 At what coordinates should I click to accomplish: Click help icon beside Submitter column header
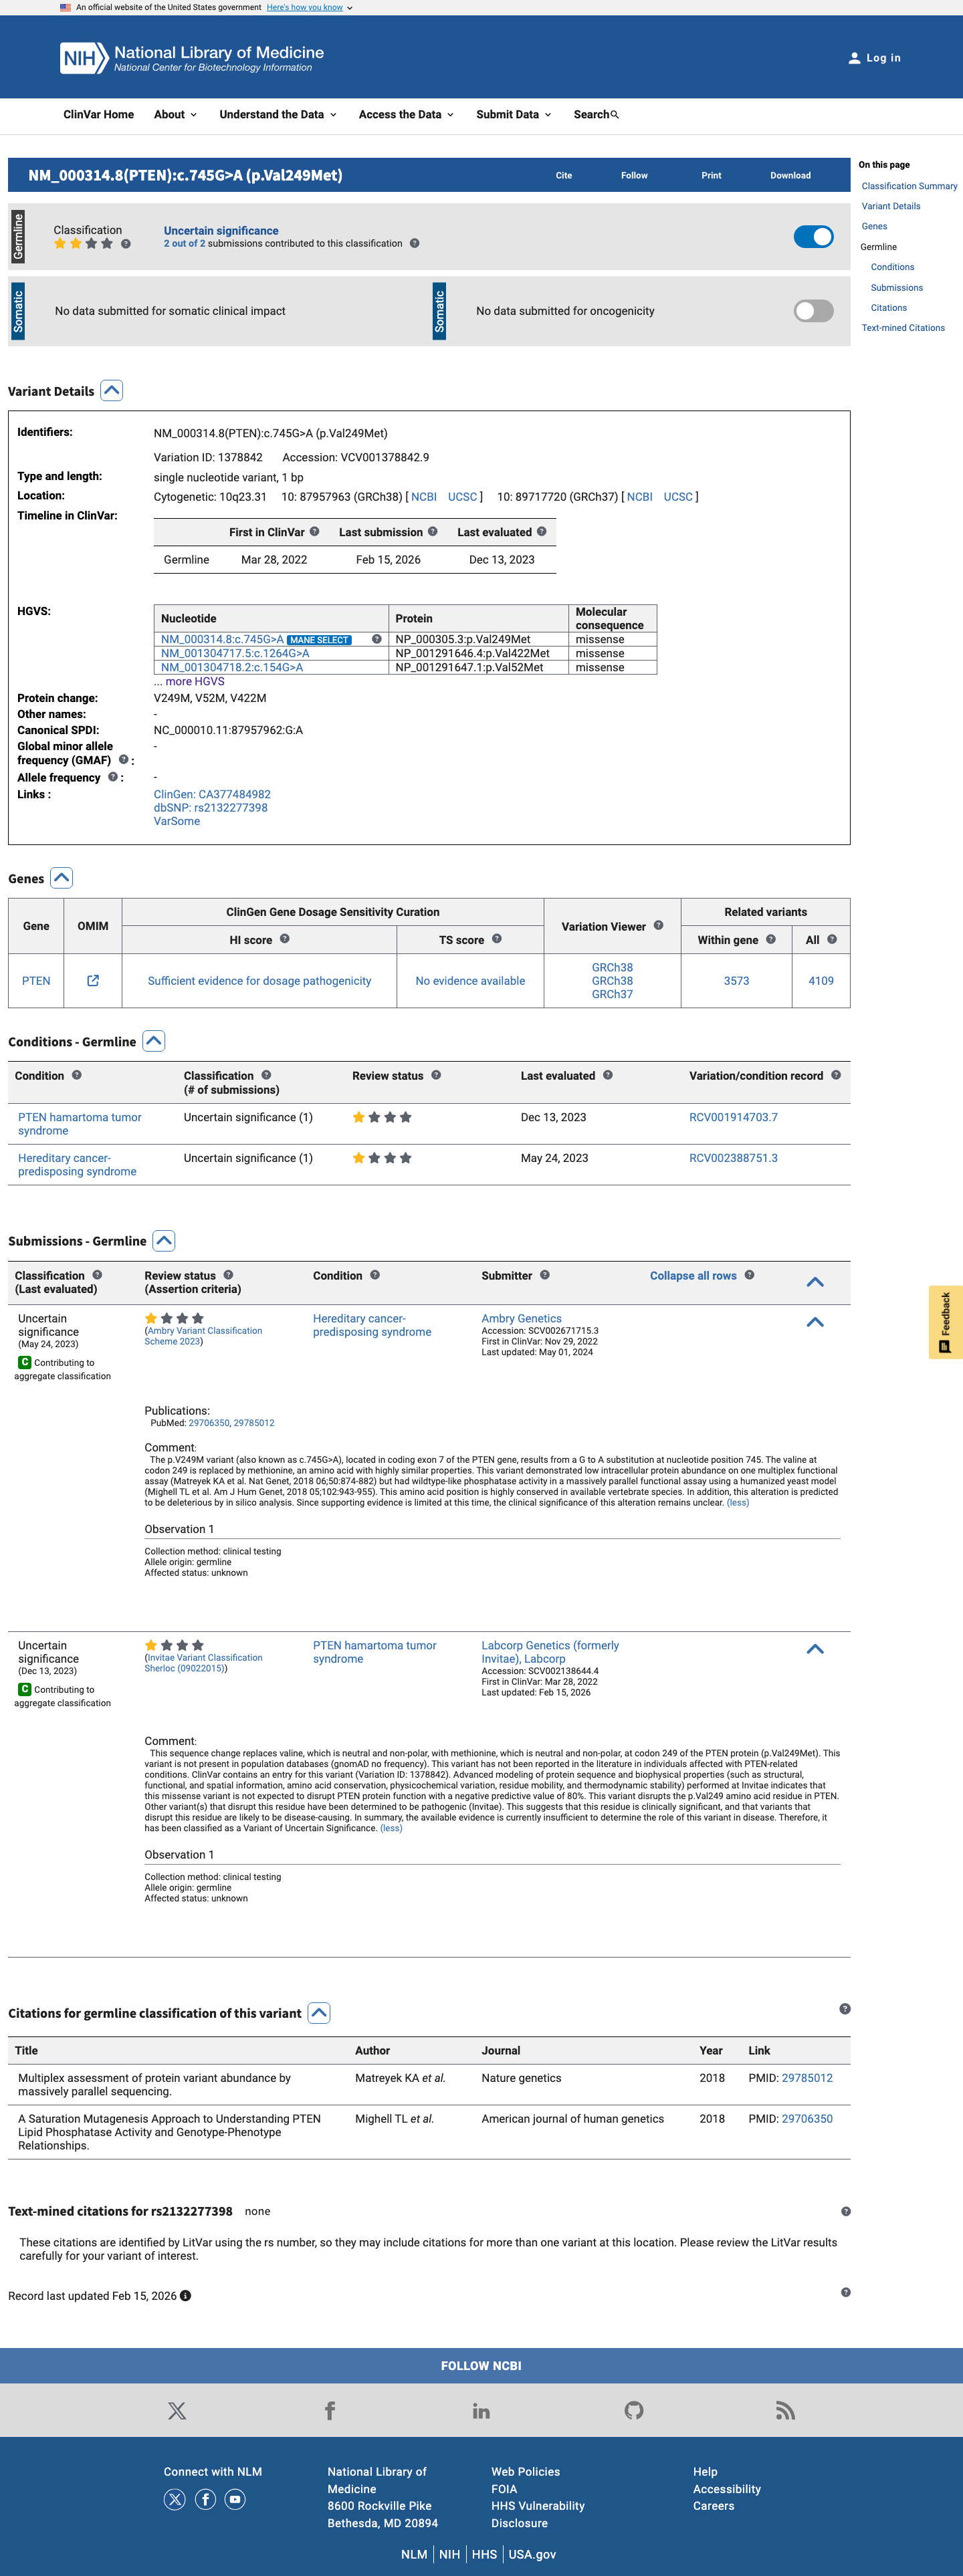coord(544,1275)
